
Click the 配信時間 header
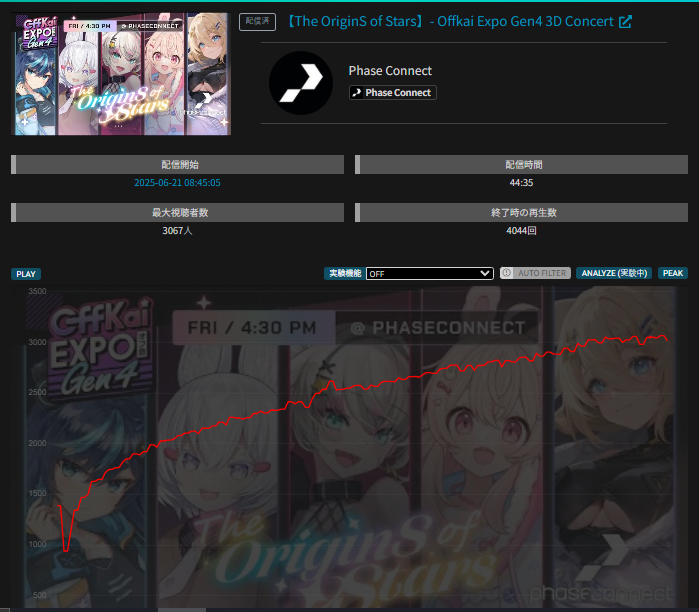521,164
